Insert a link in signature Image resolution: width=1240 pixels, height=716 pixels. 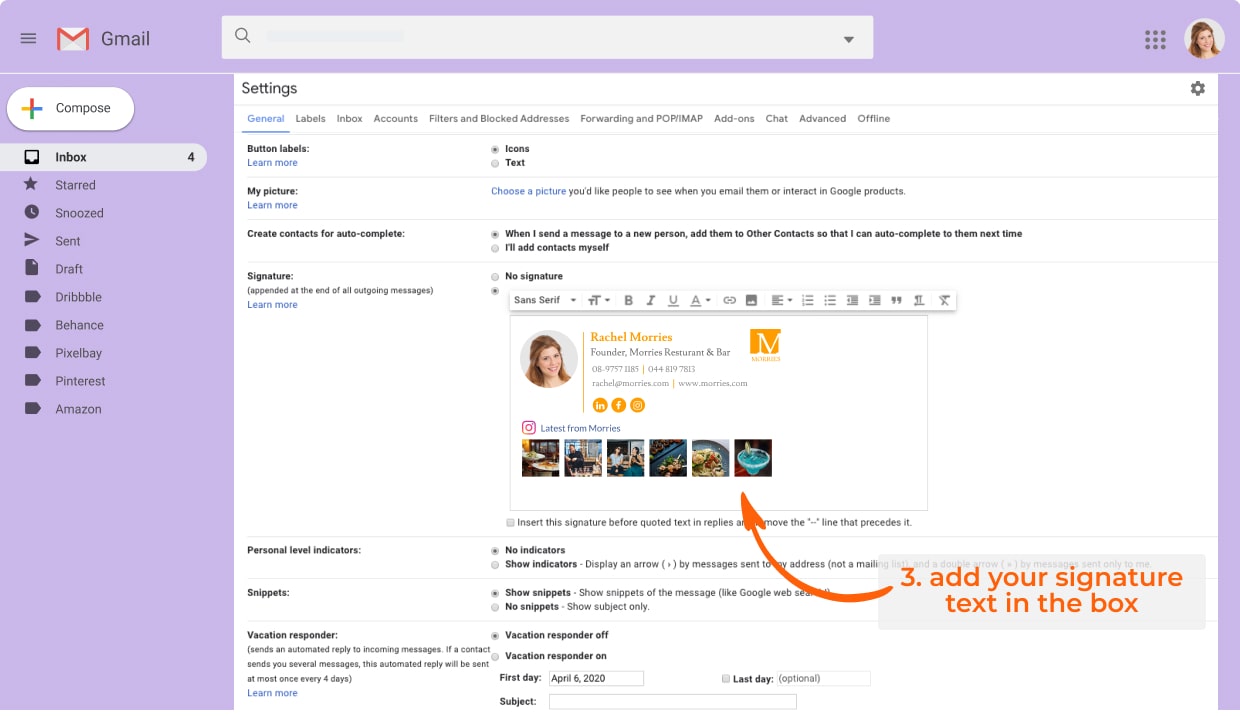(729, 300)
